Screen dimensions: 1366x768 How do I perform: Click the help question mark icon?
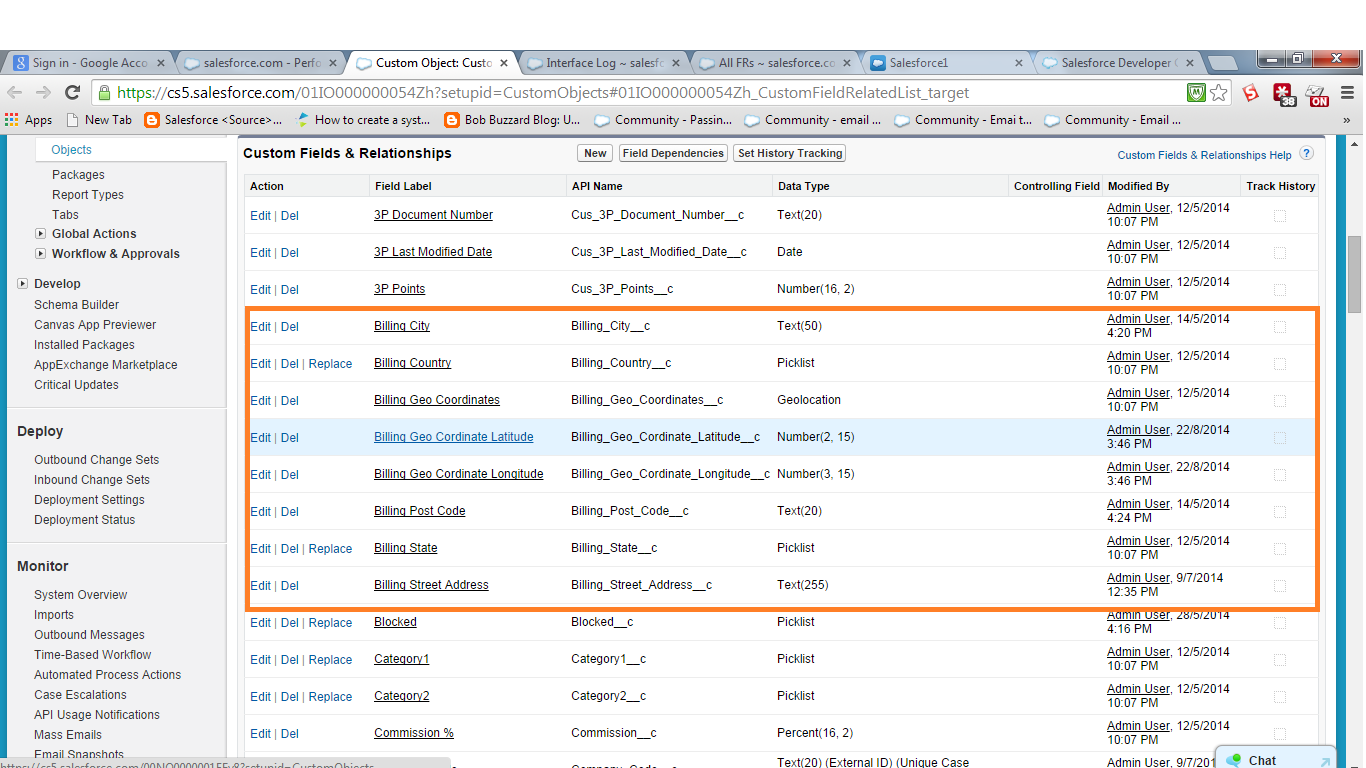pyautogui.click(x=1306, y=154)
